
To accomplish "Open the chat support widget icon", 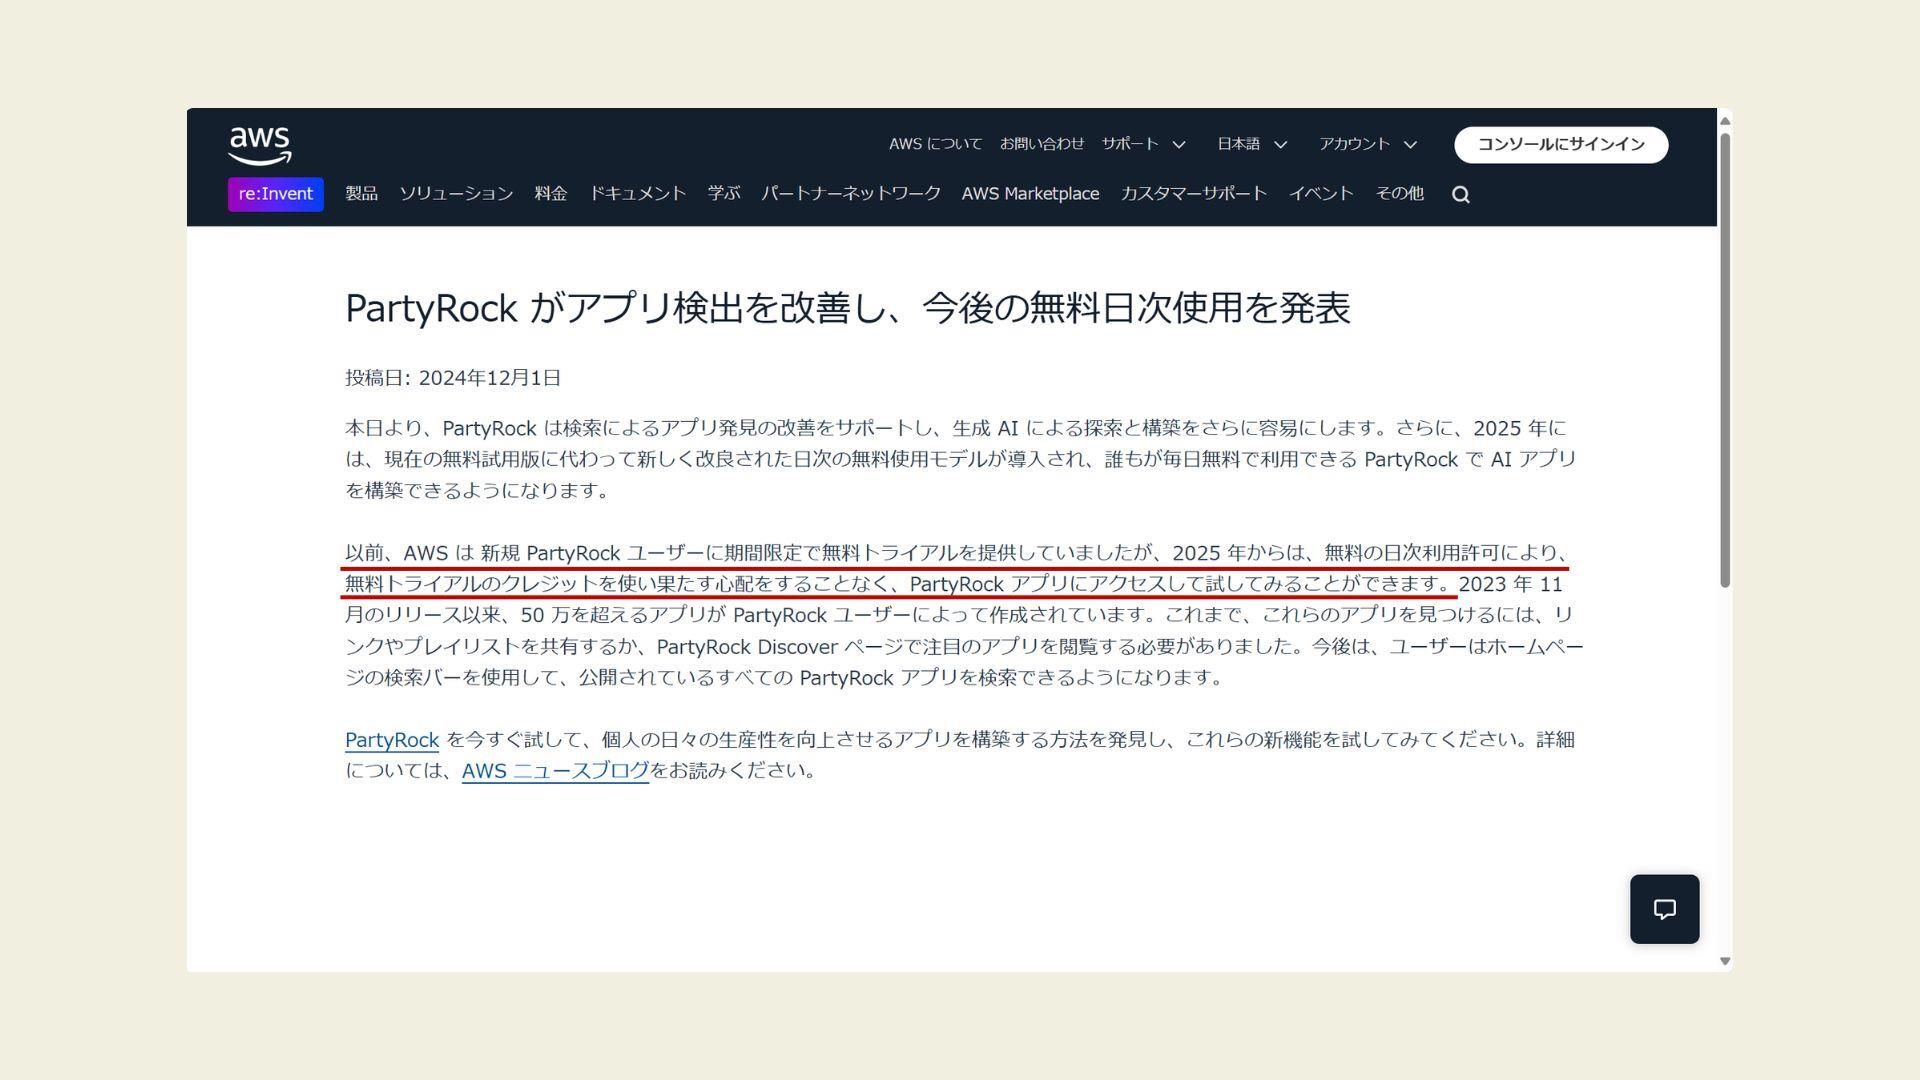I will point(1664,909).
